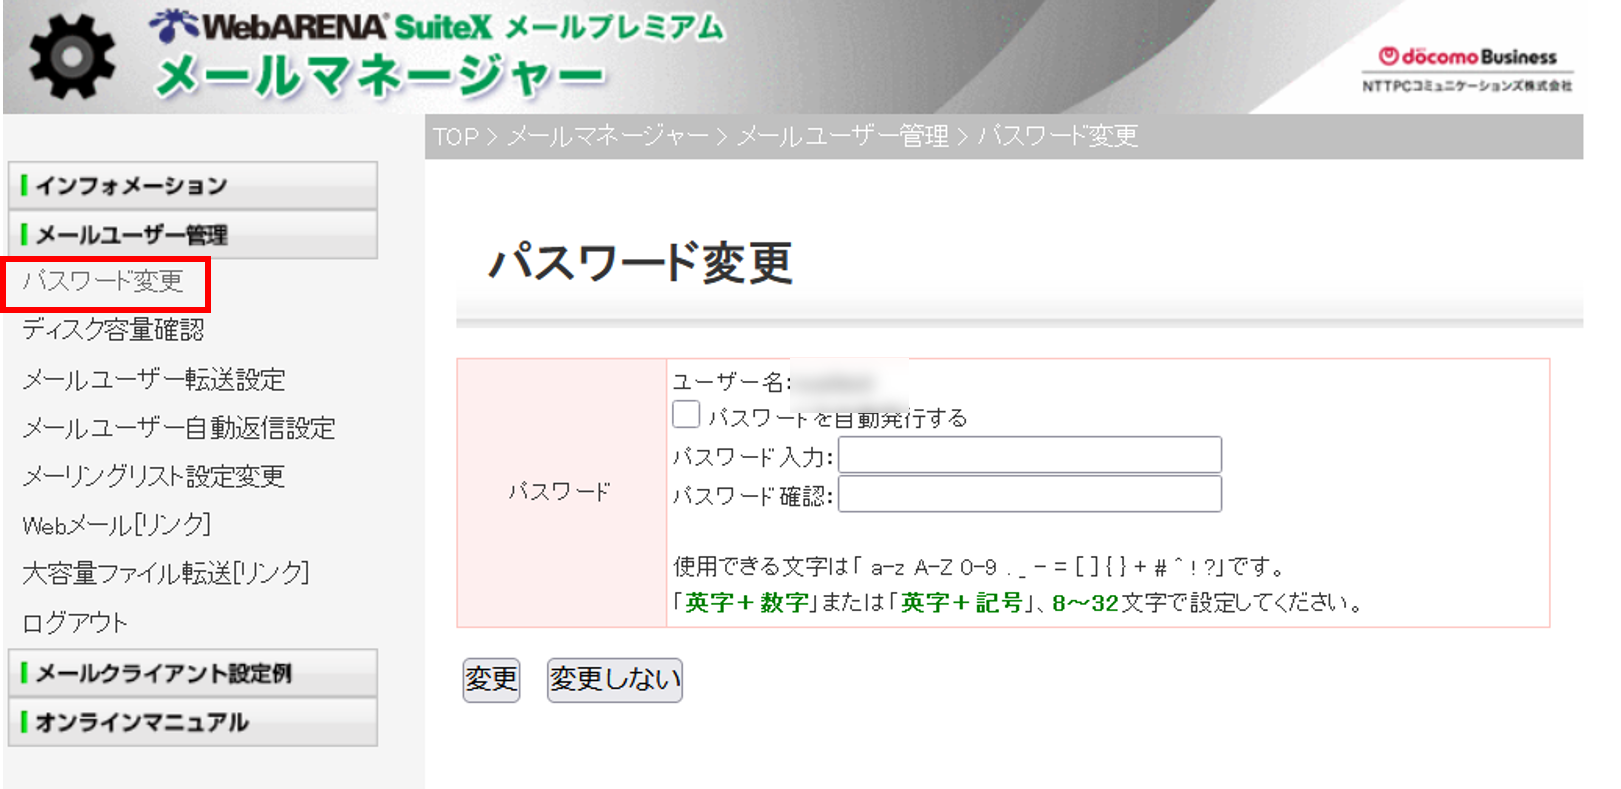Viewport: 1621px width, 789px height.
Task: Select パスワード変更 in the sidebar
Action: [103, 282]
